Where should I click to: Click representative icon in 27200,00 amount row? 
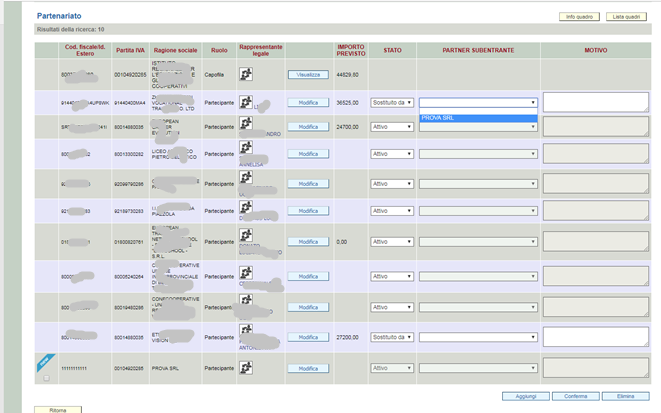(x=246, y=330)
